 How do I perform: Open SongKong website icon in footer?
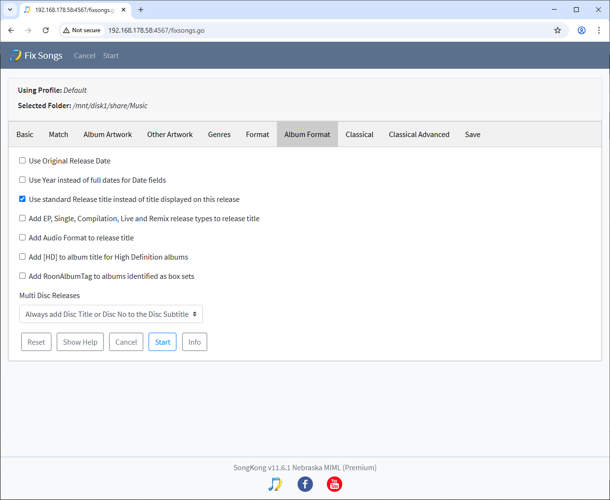click(x=275, y=484)
